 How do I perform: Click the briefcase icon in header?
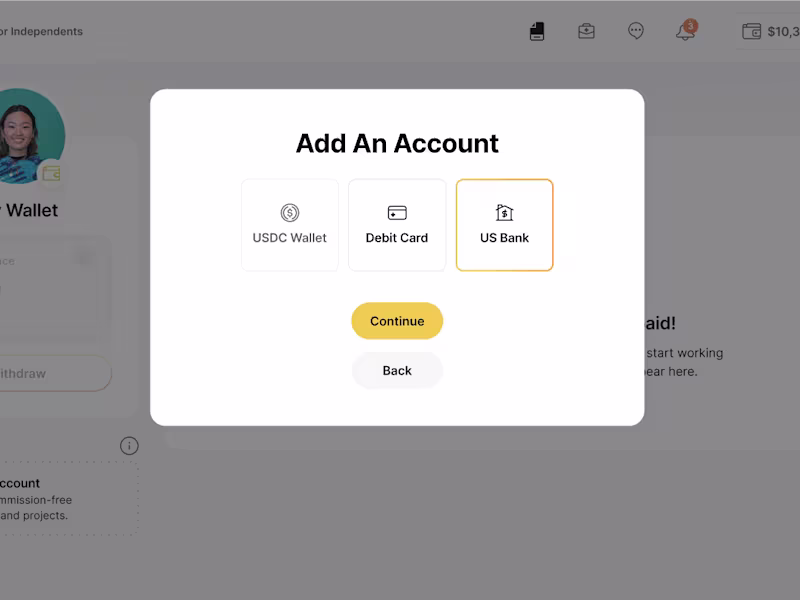[586, 31]
